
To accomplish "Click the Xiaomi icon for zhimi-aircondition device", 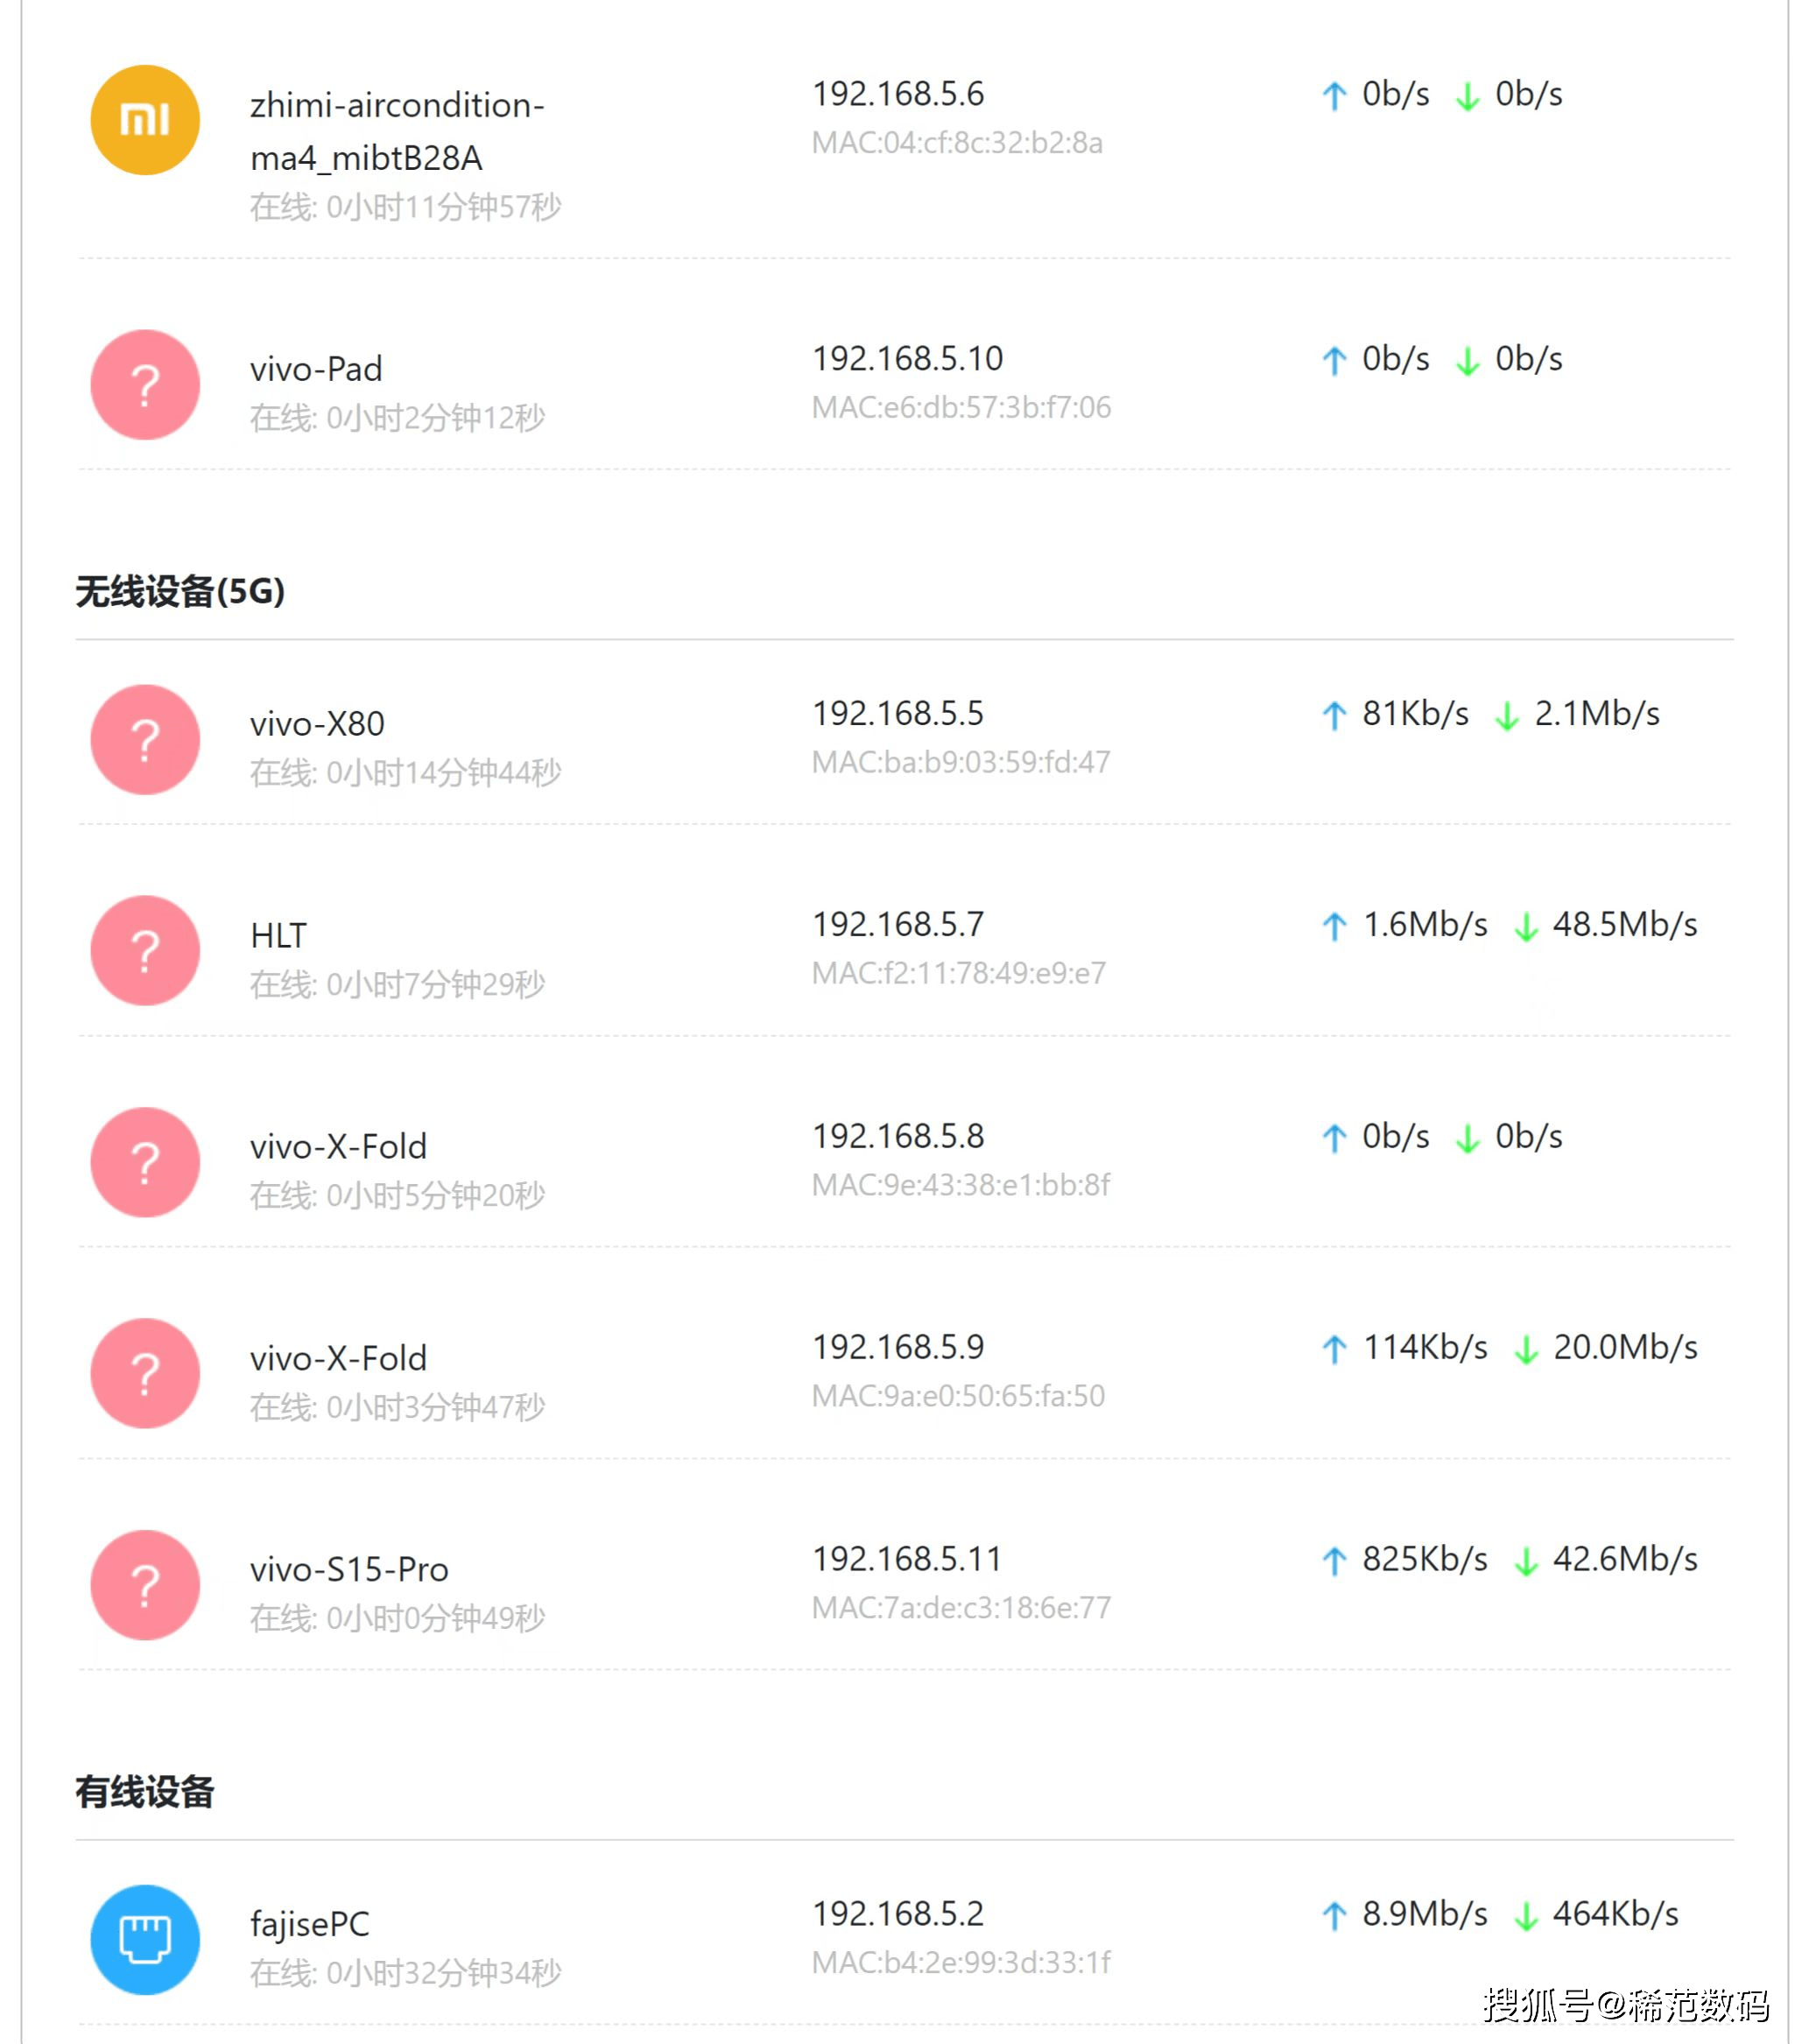I will [145, 120].
